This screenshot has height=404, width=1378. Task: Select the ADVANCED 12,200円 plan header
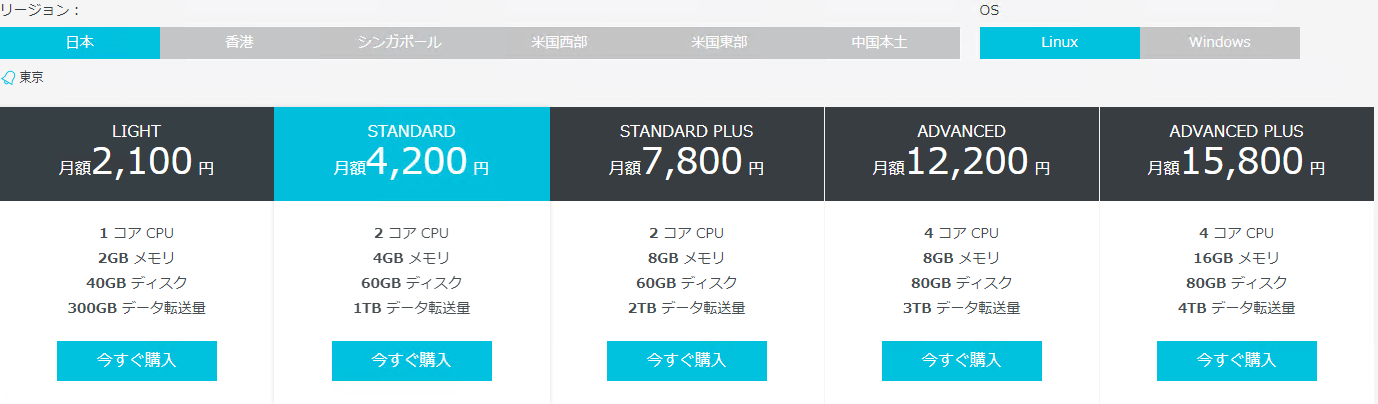coord(962,154)
